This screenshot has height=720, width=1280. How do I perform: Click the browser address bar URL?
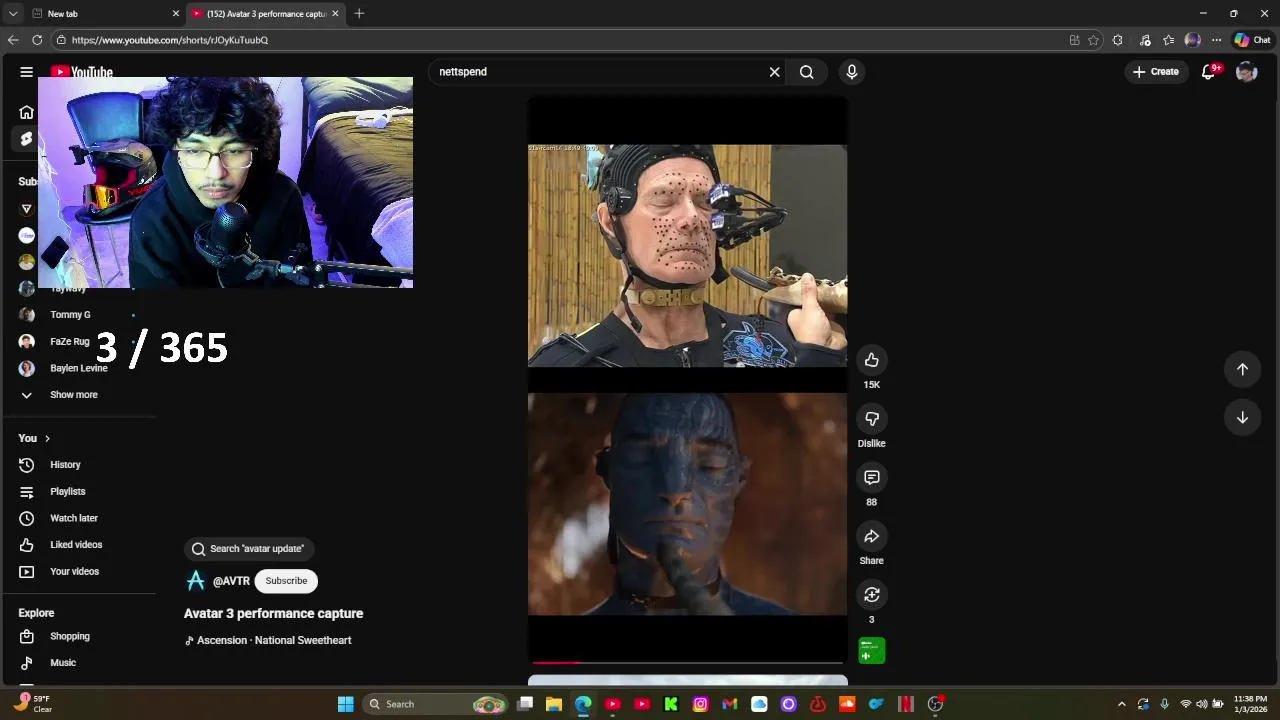point(170,40)
